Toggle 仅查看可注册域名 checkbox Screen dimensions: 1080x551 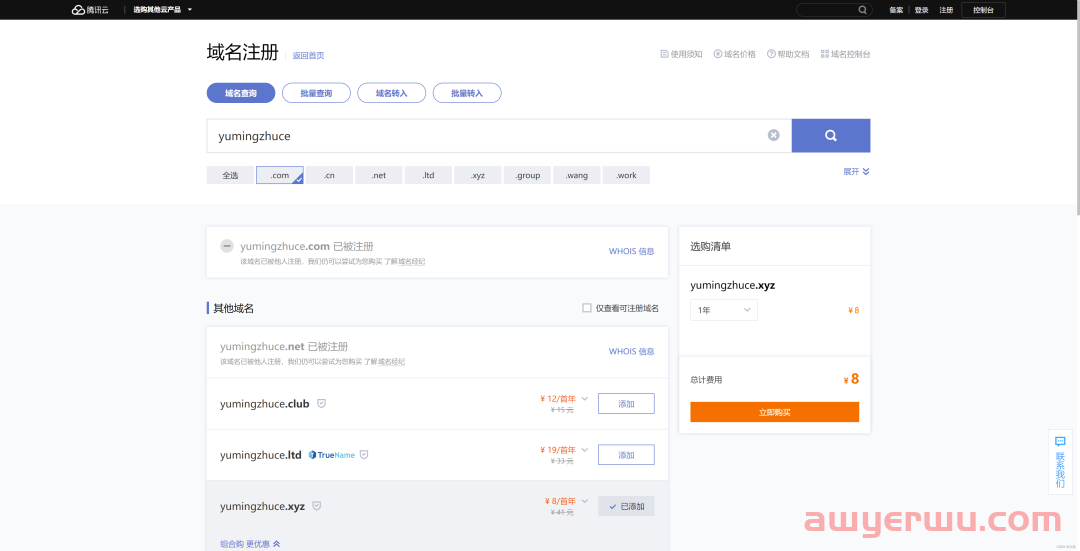587,308
